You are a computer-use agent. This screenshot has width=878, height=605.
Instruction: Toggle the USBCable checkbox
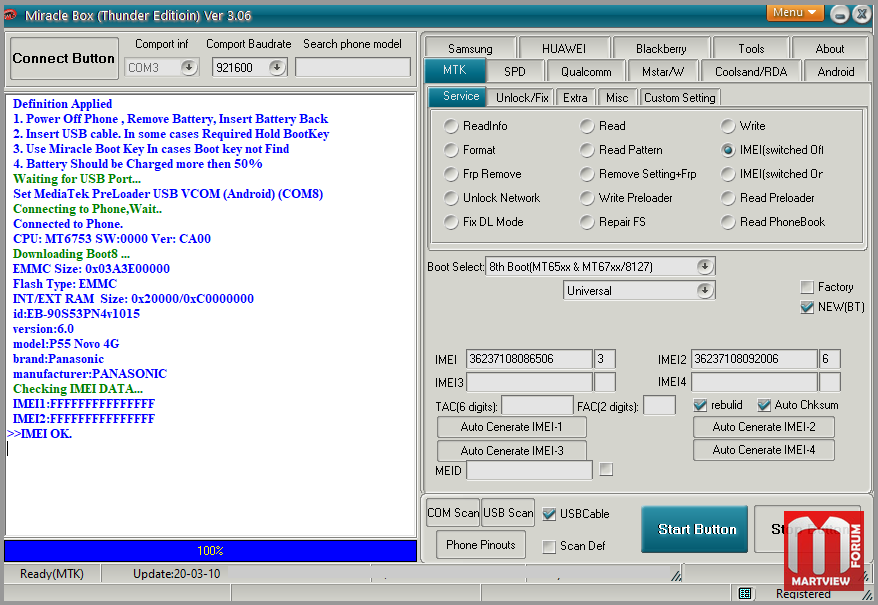tap(549, 514)
